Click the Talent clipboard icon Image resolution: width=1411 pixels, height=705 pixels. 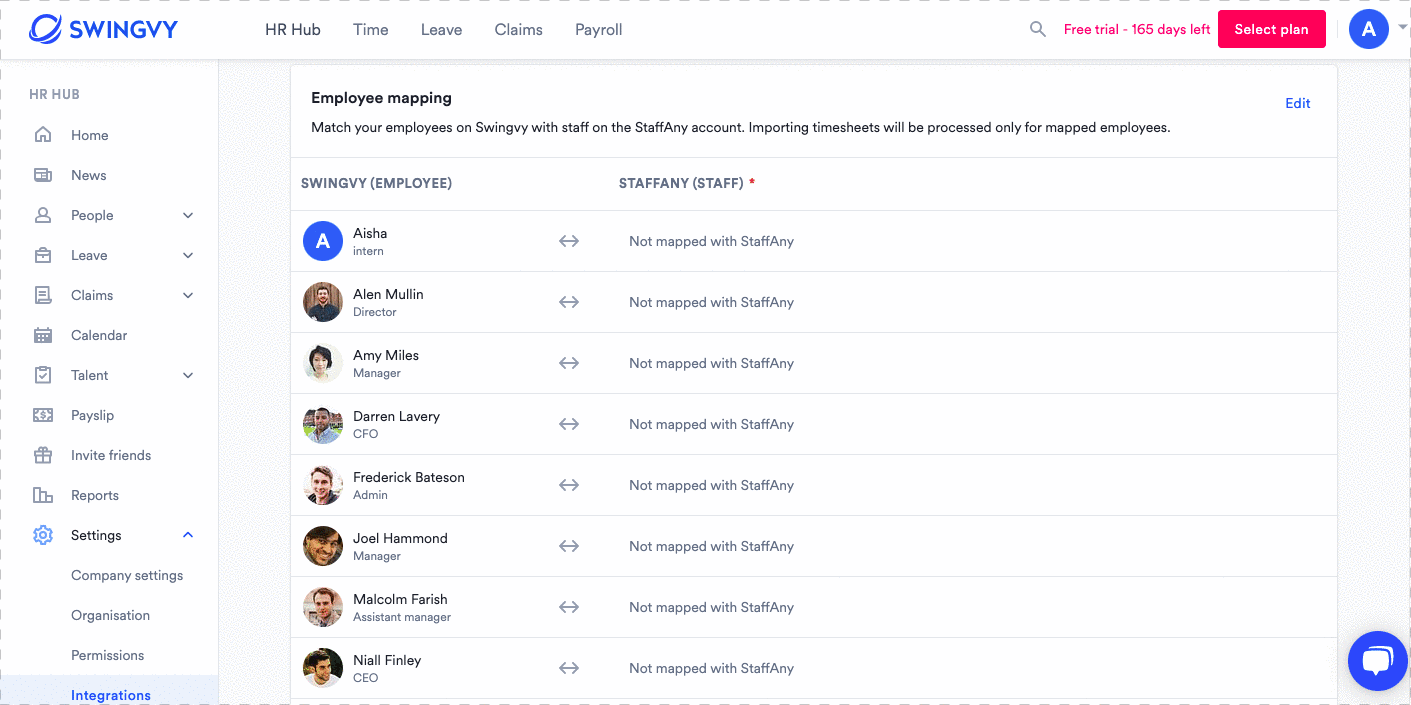click(x=43, y=375)
